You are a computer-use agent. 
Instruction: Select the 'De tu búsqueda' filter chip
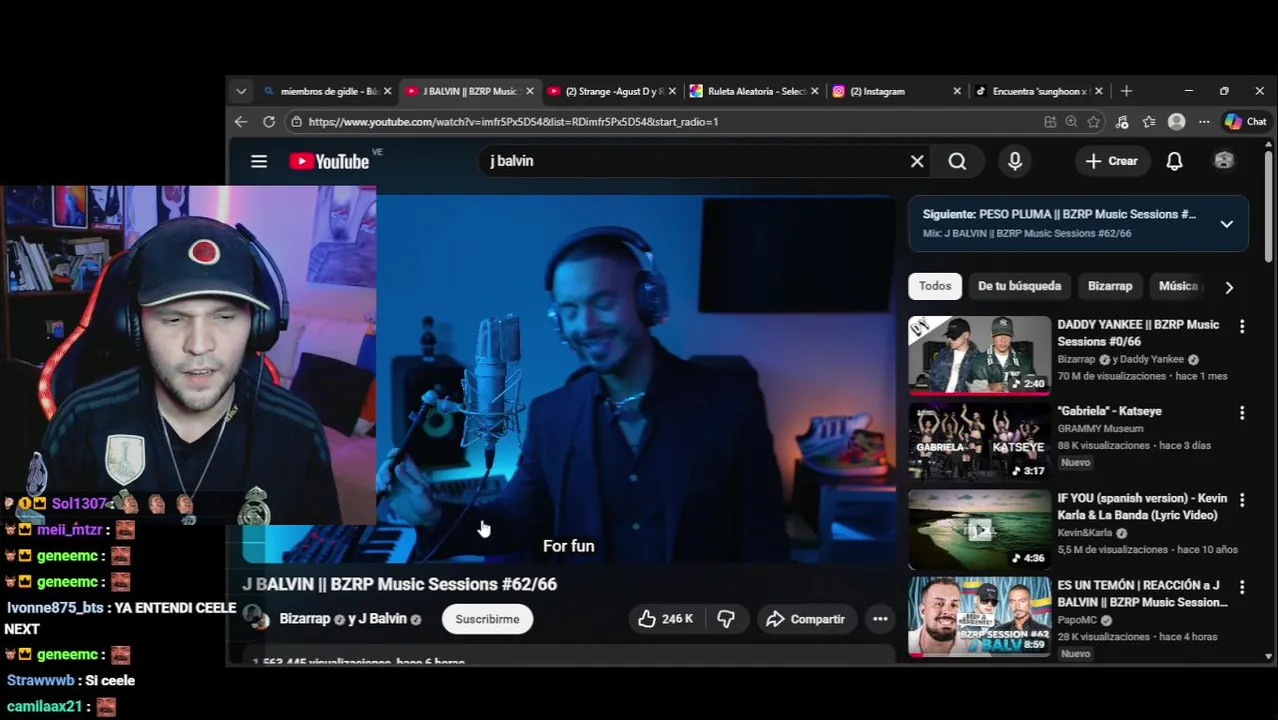click(x=1019, y=286)
